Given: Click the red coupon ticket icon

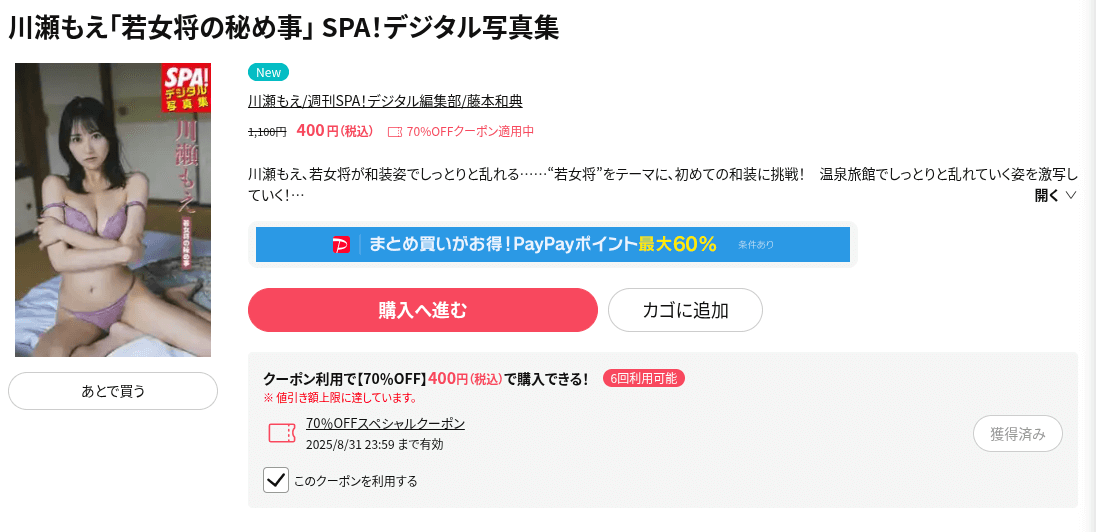Looking at the screenshot, I should click(282, 433).
